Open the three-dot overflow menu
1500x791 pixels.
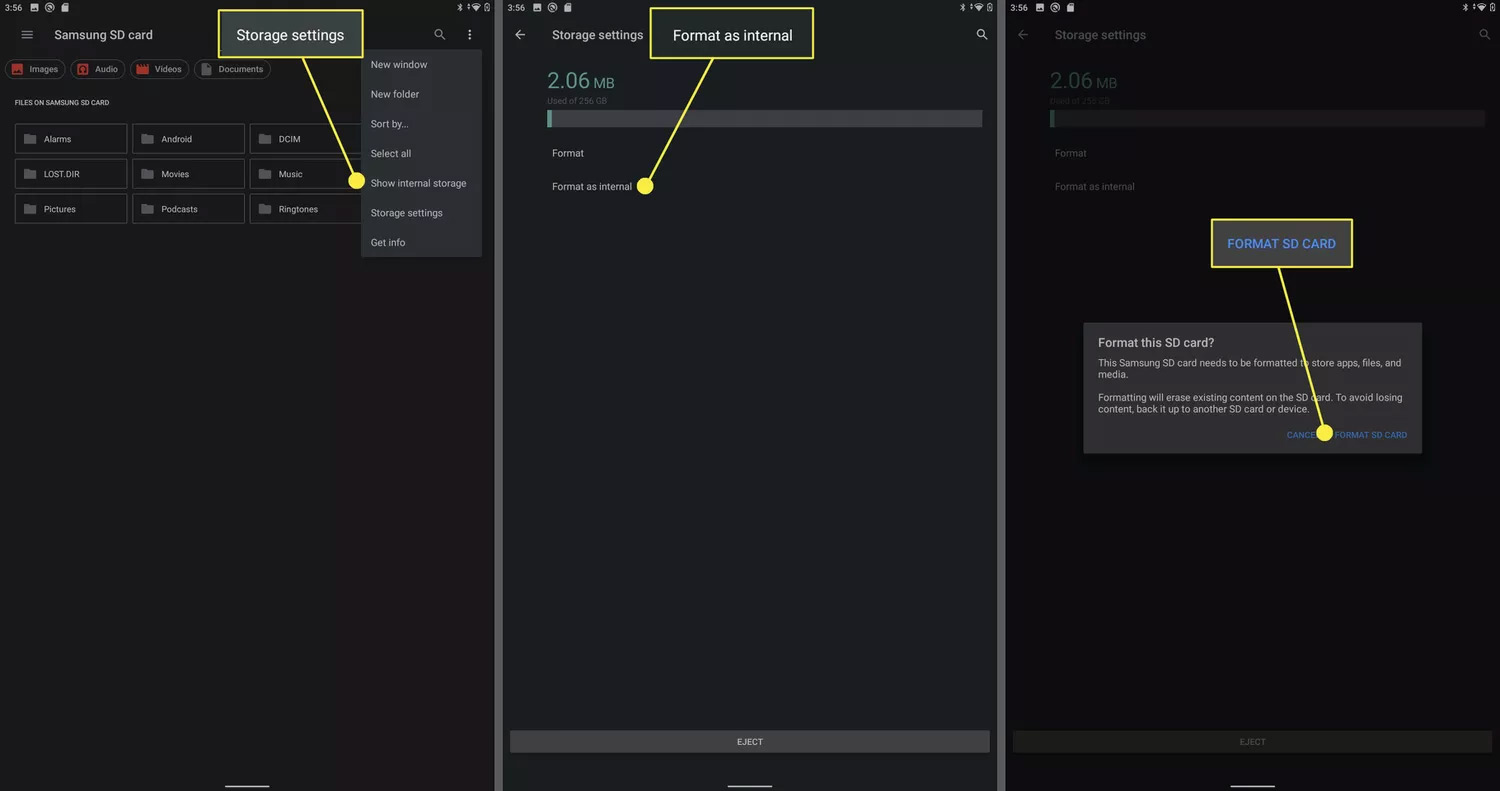click(x=469, y=34)
